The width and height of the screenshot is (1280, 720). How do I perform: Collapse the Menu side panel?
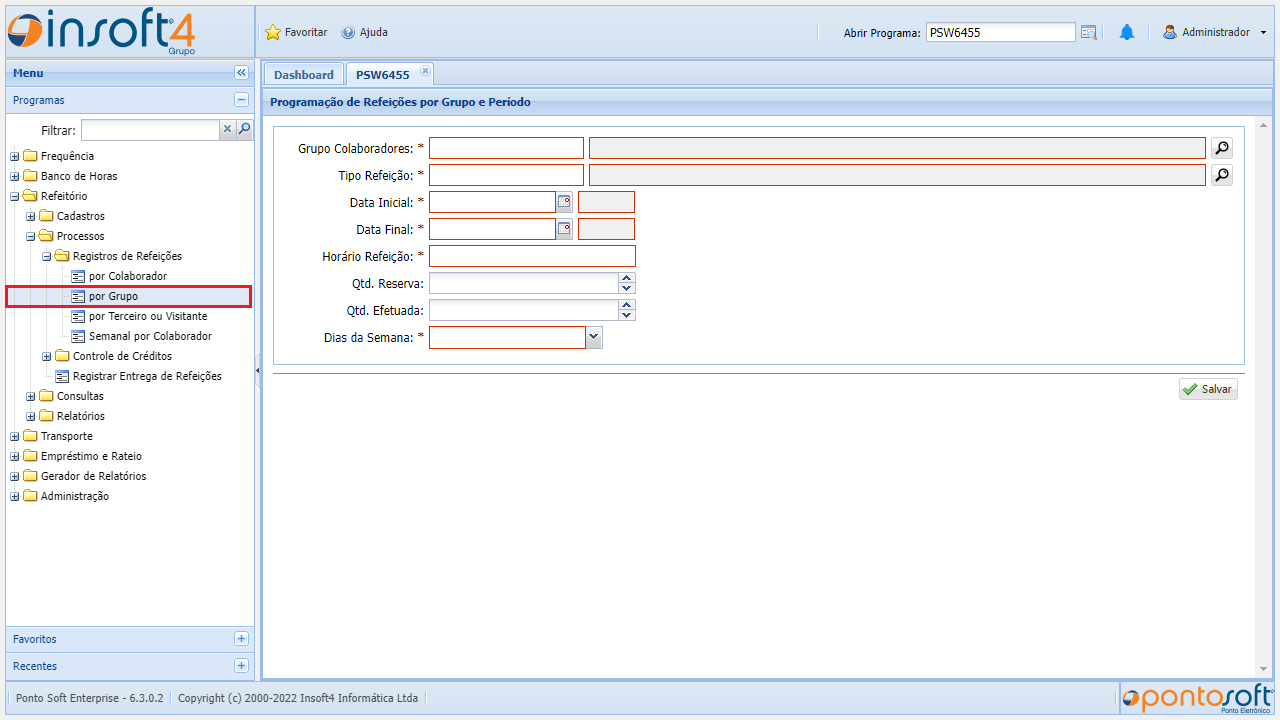click(x=241, y=73)
